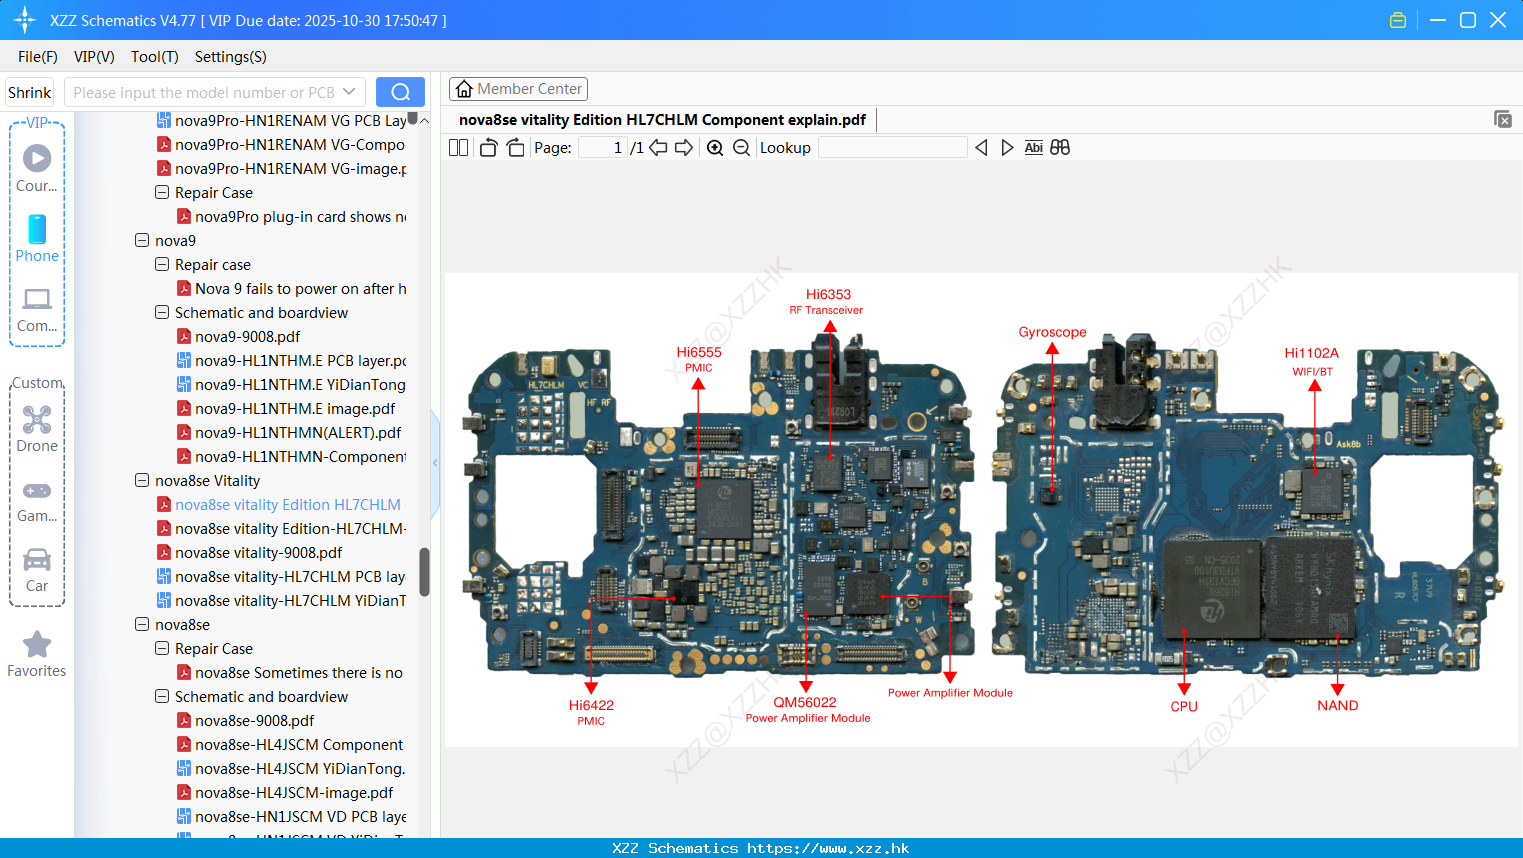The image size is (1523, 858).
Task: Open nova9Pro plug-in card repair case
Action: (x=292, y=216)
